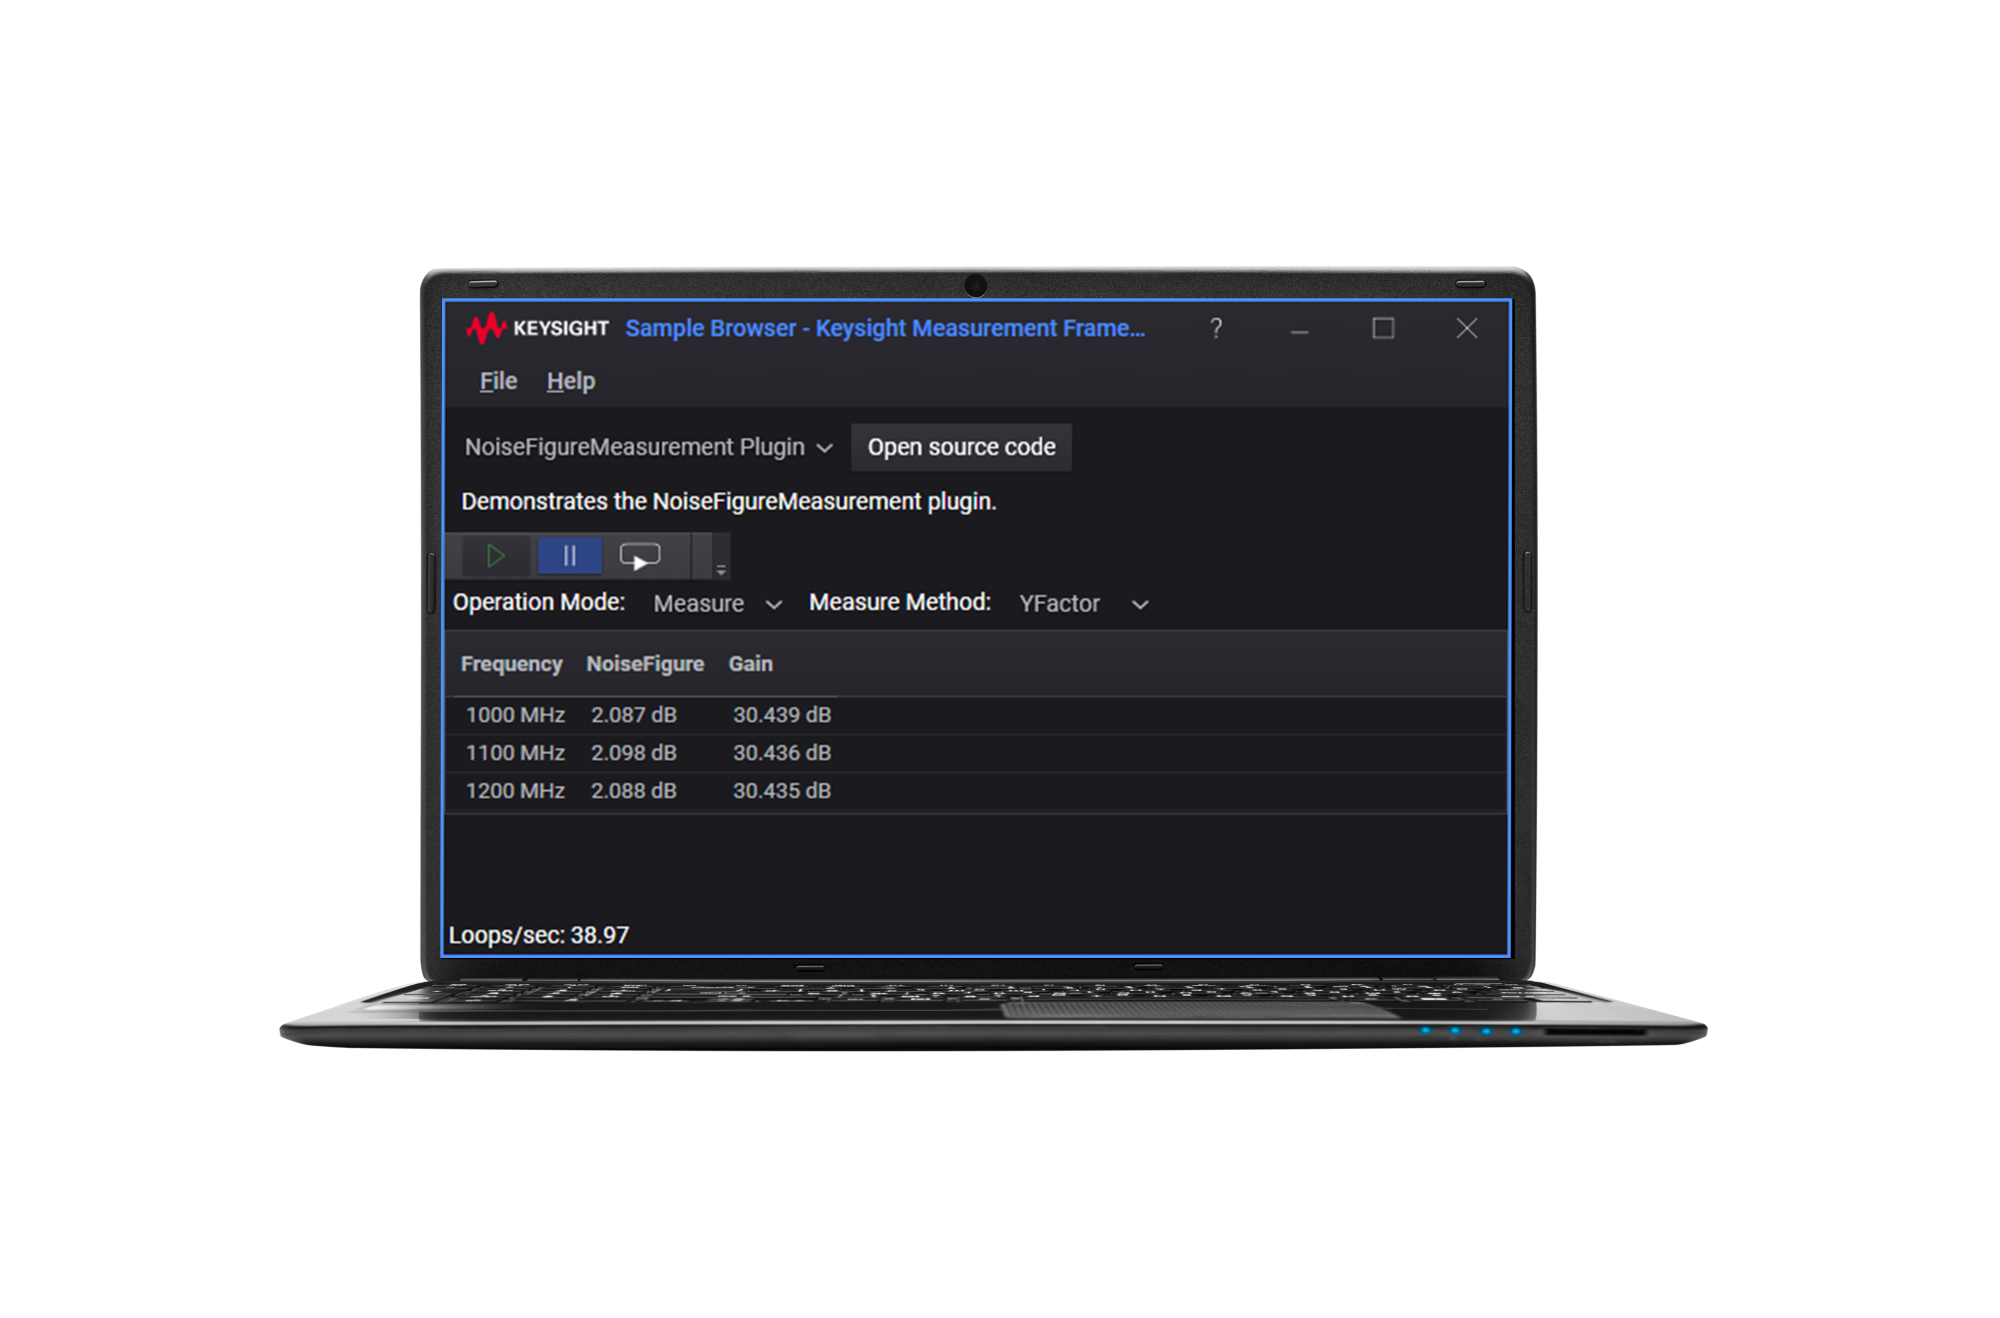The height and width of the screenshot is (1318, 2000).
Task: Open the Help menu
Action: [570, 381]
